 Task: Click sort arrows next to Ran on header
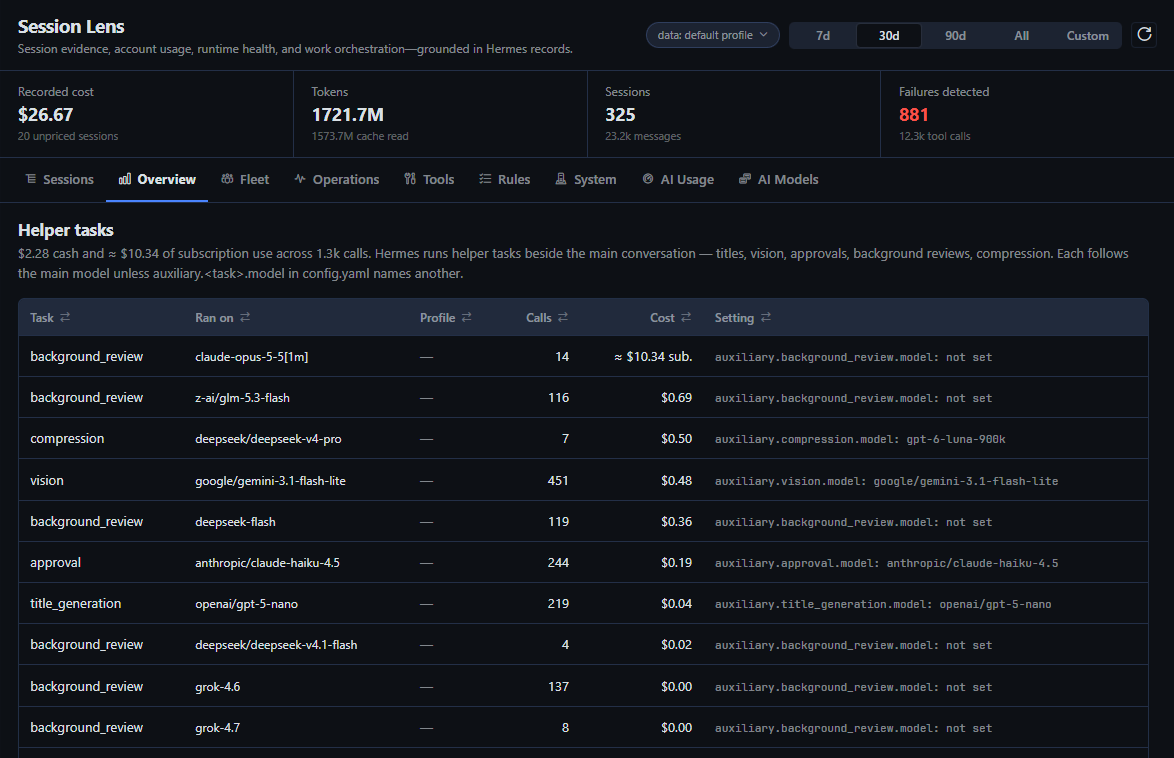pyautogui.click(x=245, y=318)
